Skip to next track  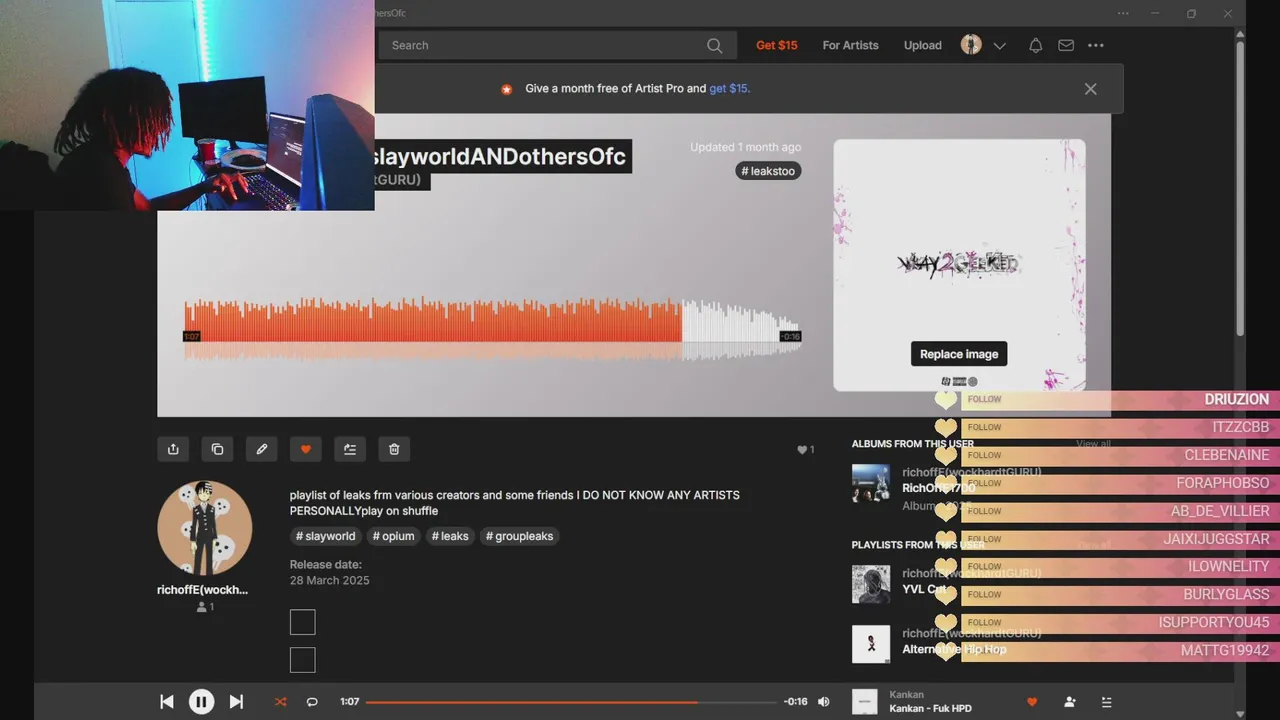click(x=236, y=702)
